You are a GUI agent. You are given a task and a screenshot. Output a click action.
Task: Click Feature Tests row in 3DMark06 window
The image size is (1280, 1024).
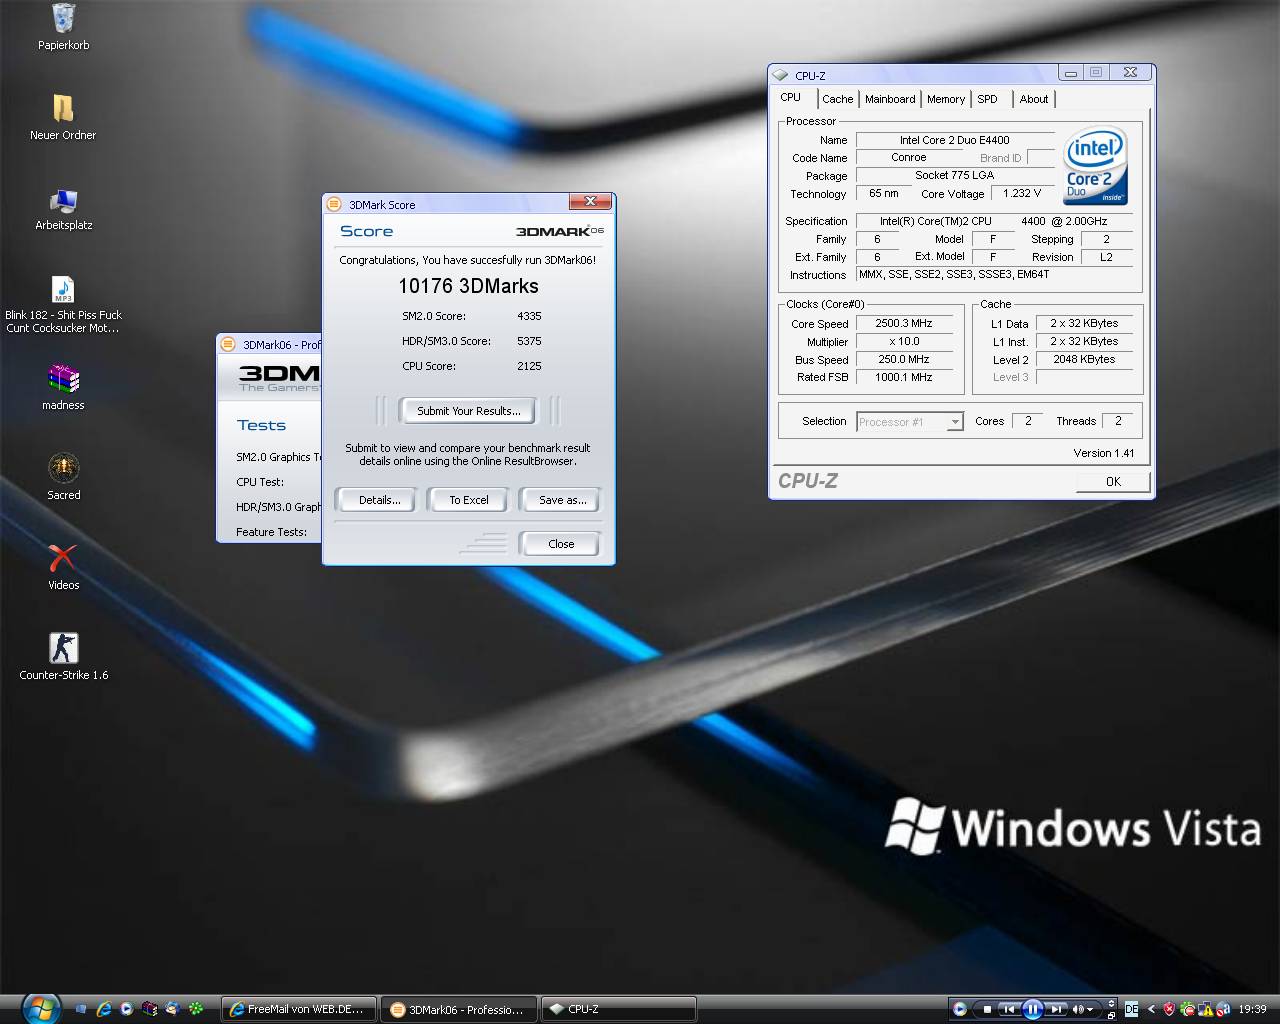point(271,532)
